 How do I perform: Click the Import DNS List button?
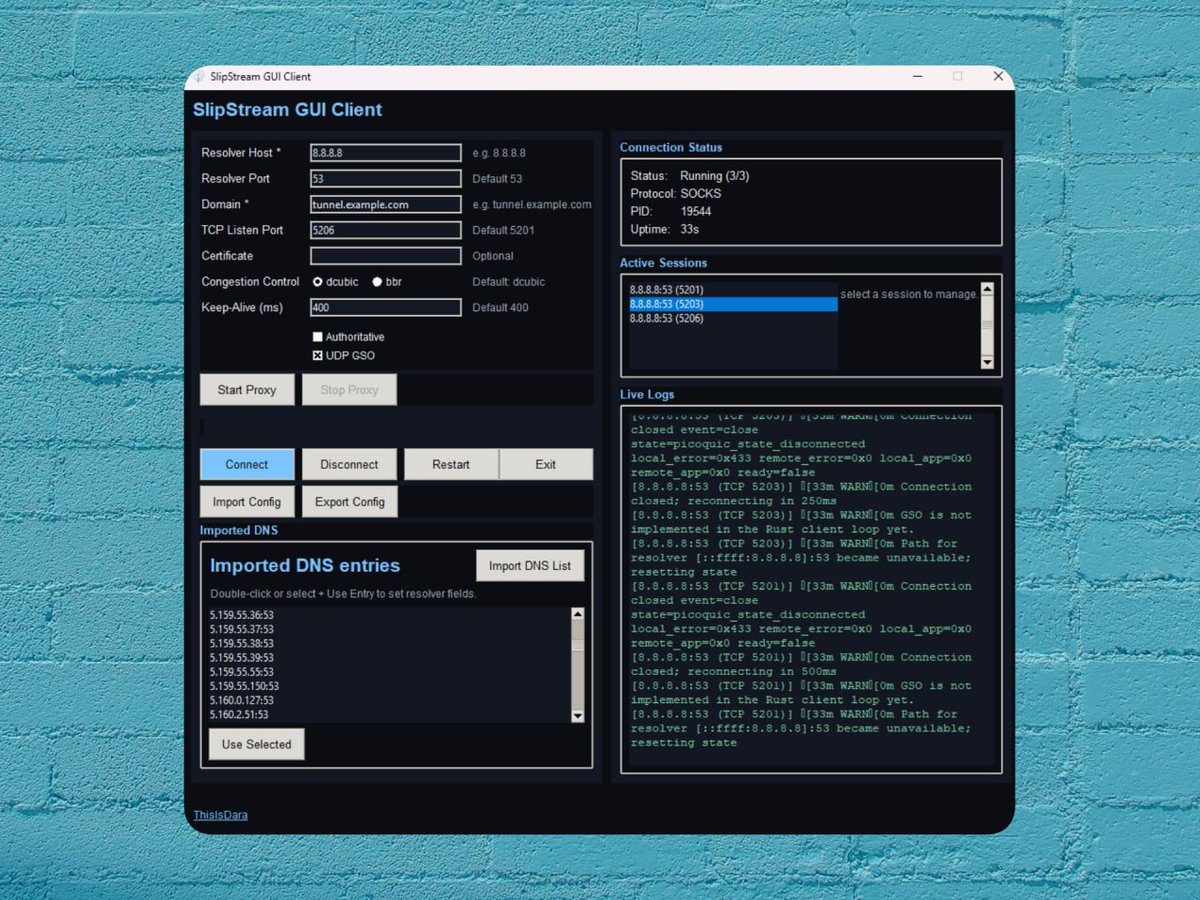530,565
